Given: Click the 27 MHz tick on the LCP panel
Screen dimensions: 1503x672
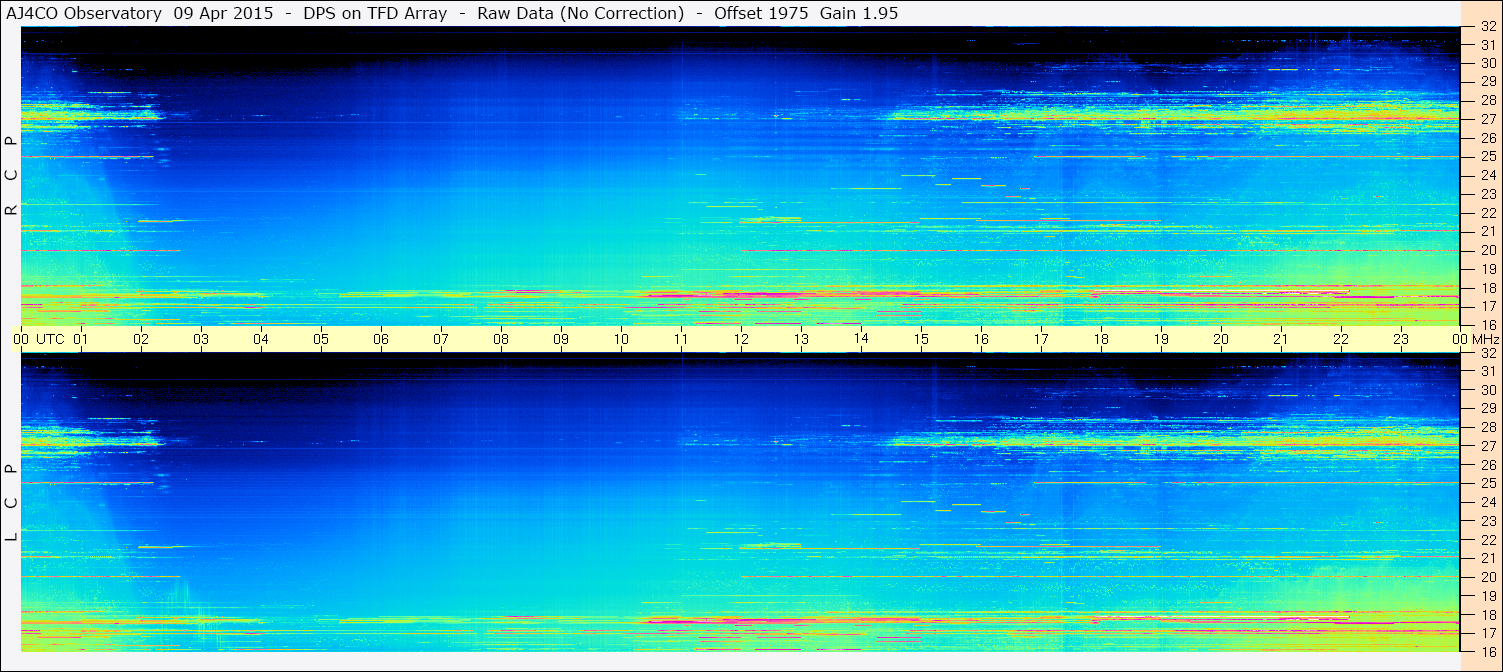Looking at the screenshot, I should tap(1488, 446).
